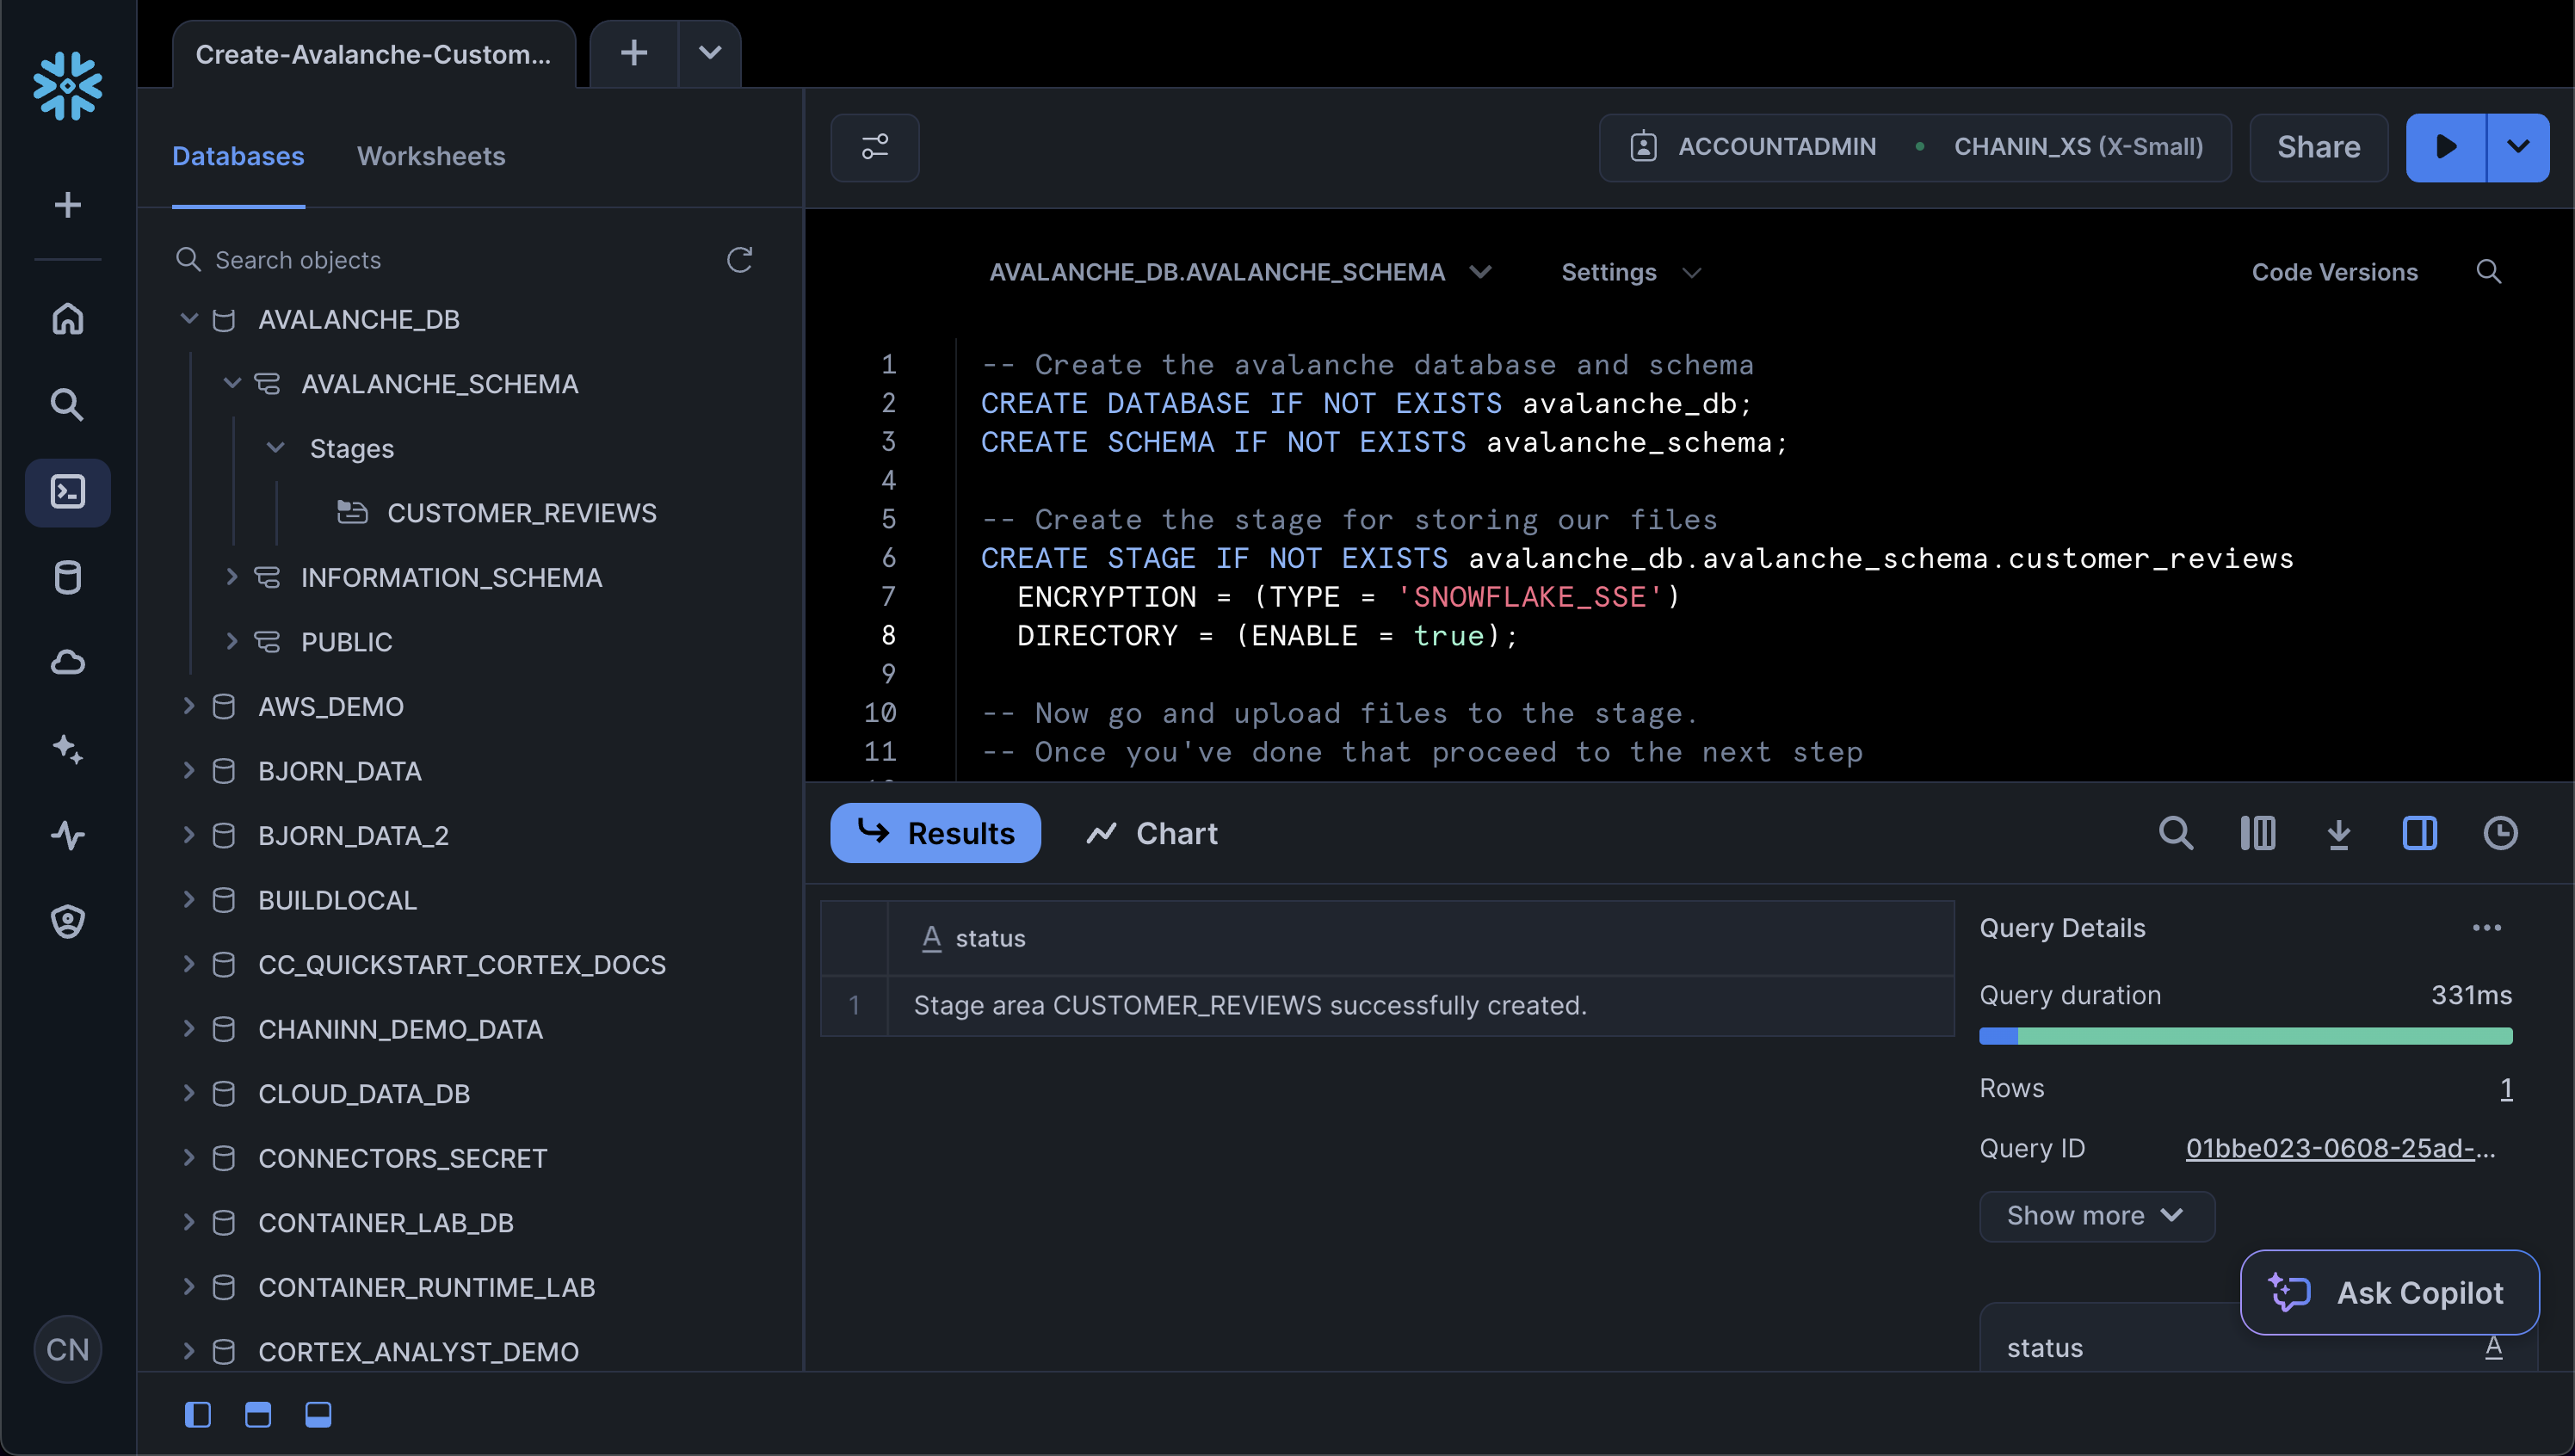Expand Show more in Query Details

pyautogui.click(x=2096, y=1215)
